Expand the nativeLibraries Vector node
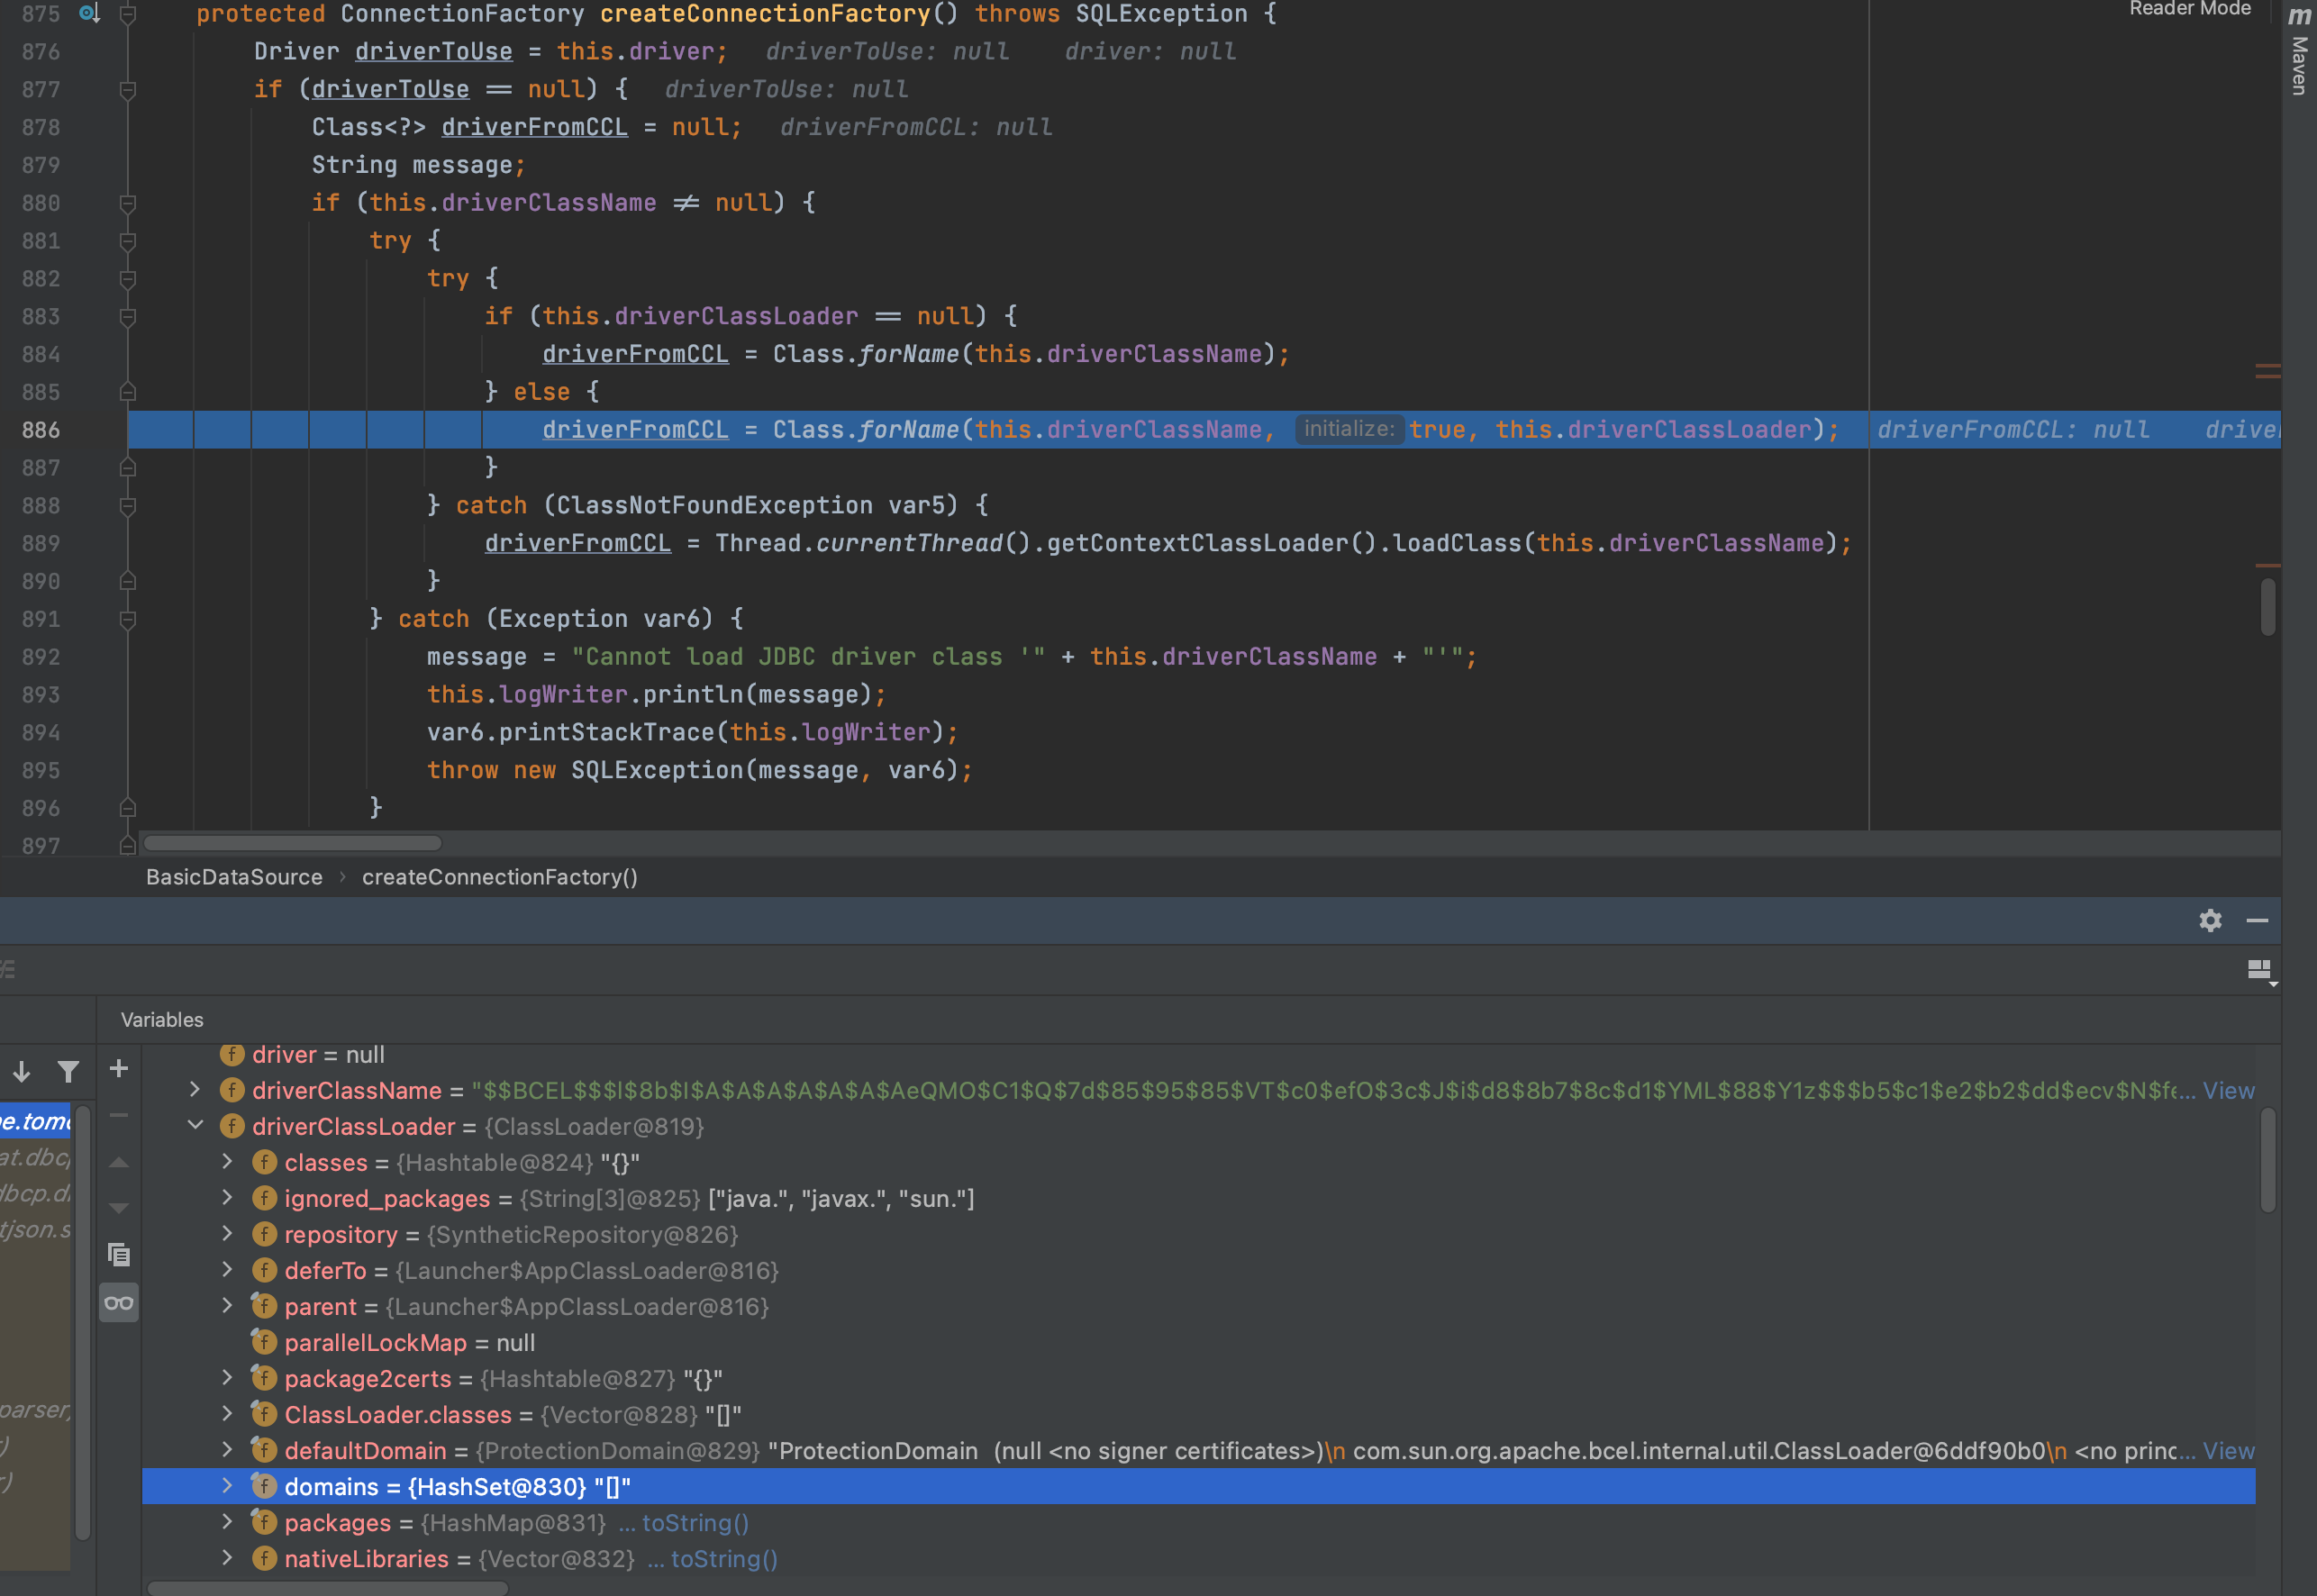 [227, 1558]
